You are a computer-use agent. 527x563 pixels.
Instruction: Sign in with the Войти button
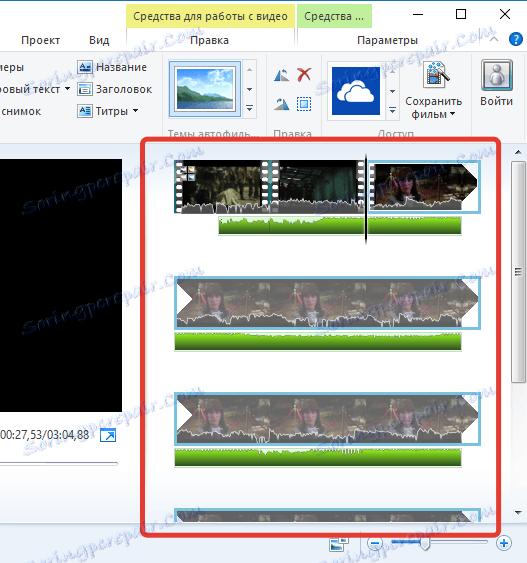[496, 83]
